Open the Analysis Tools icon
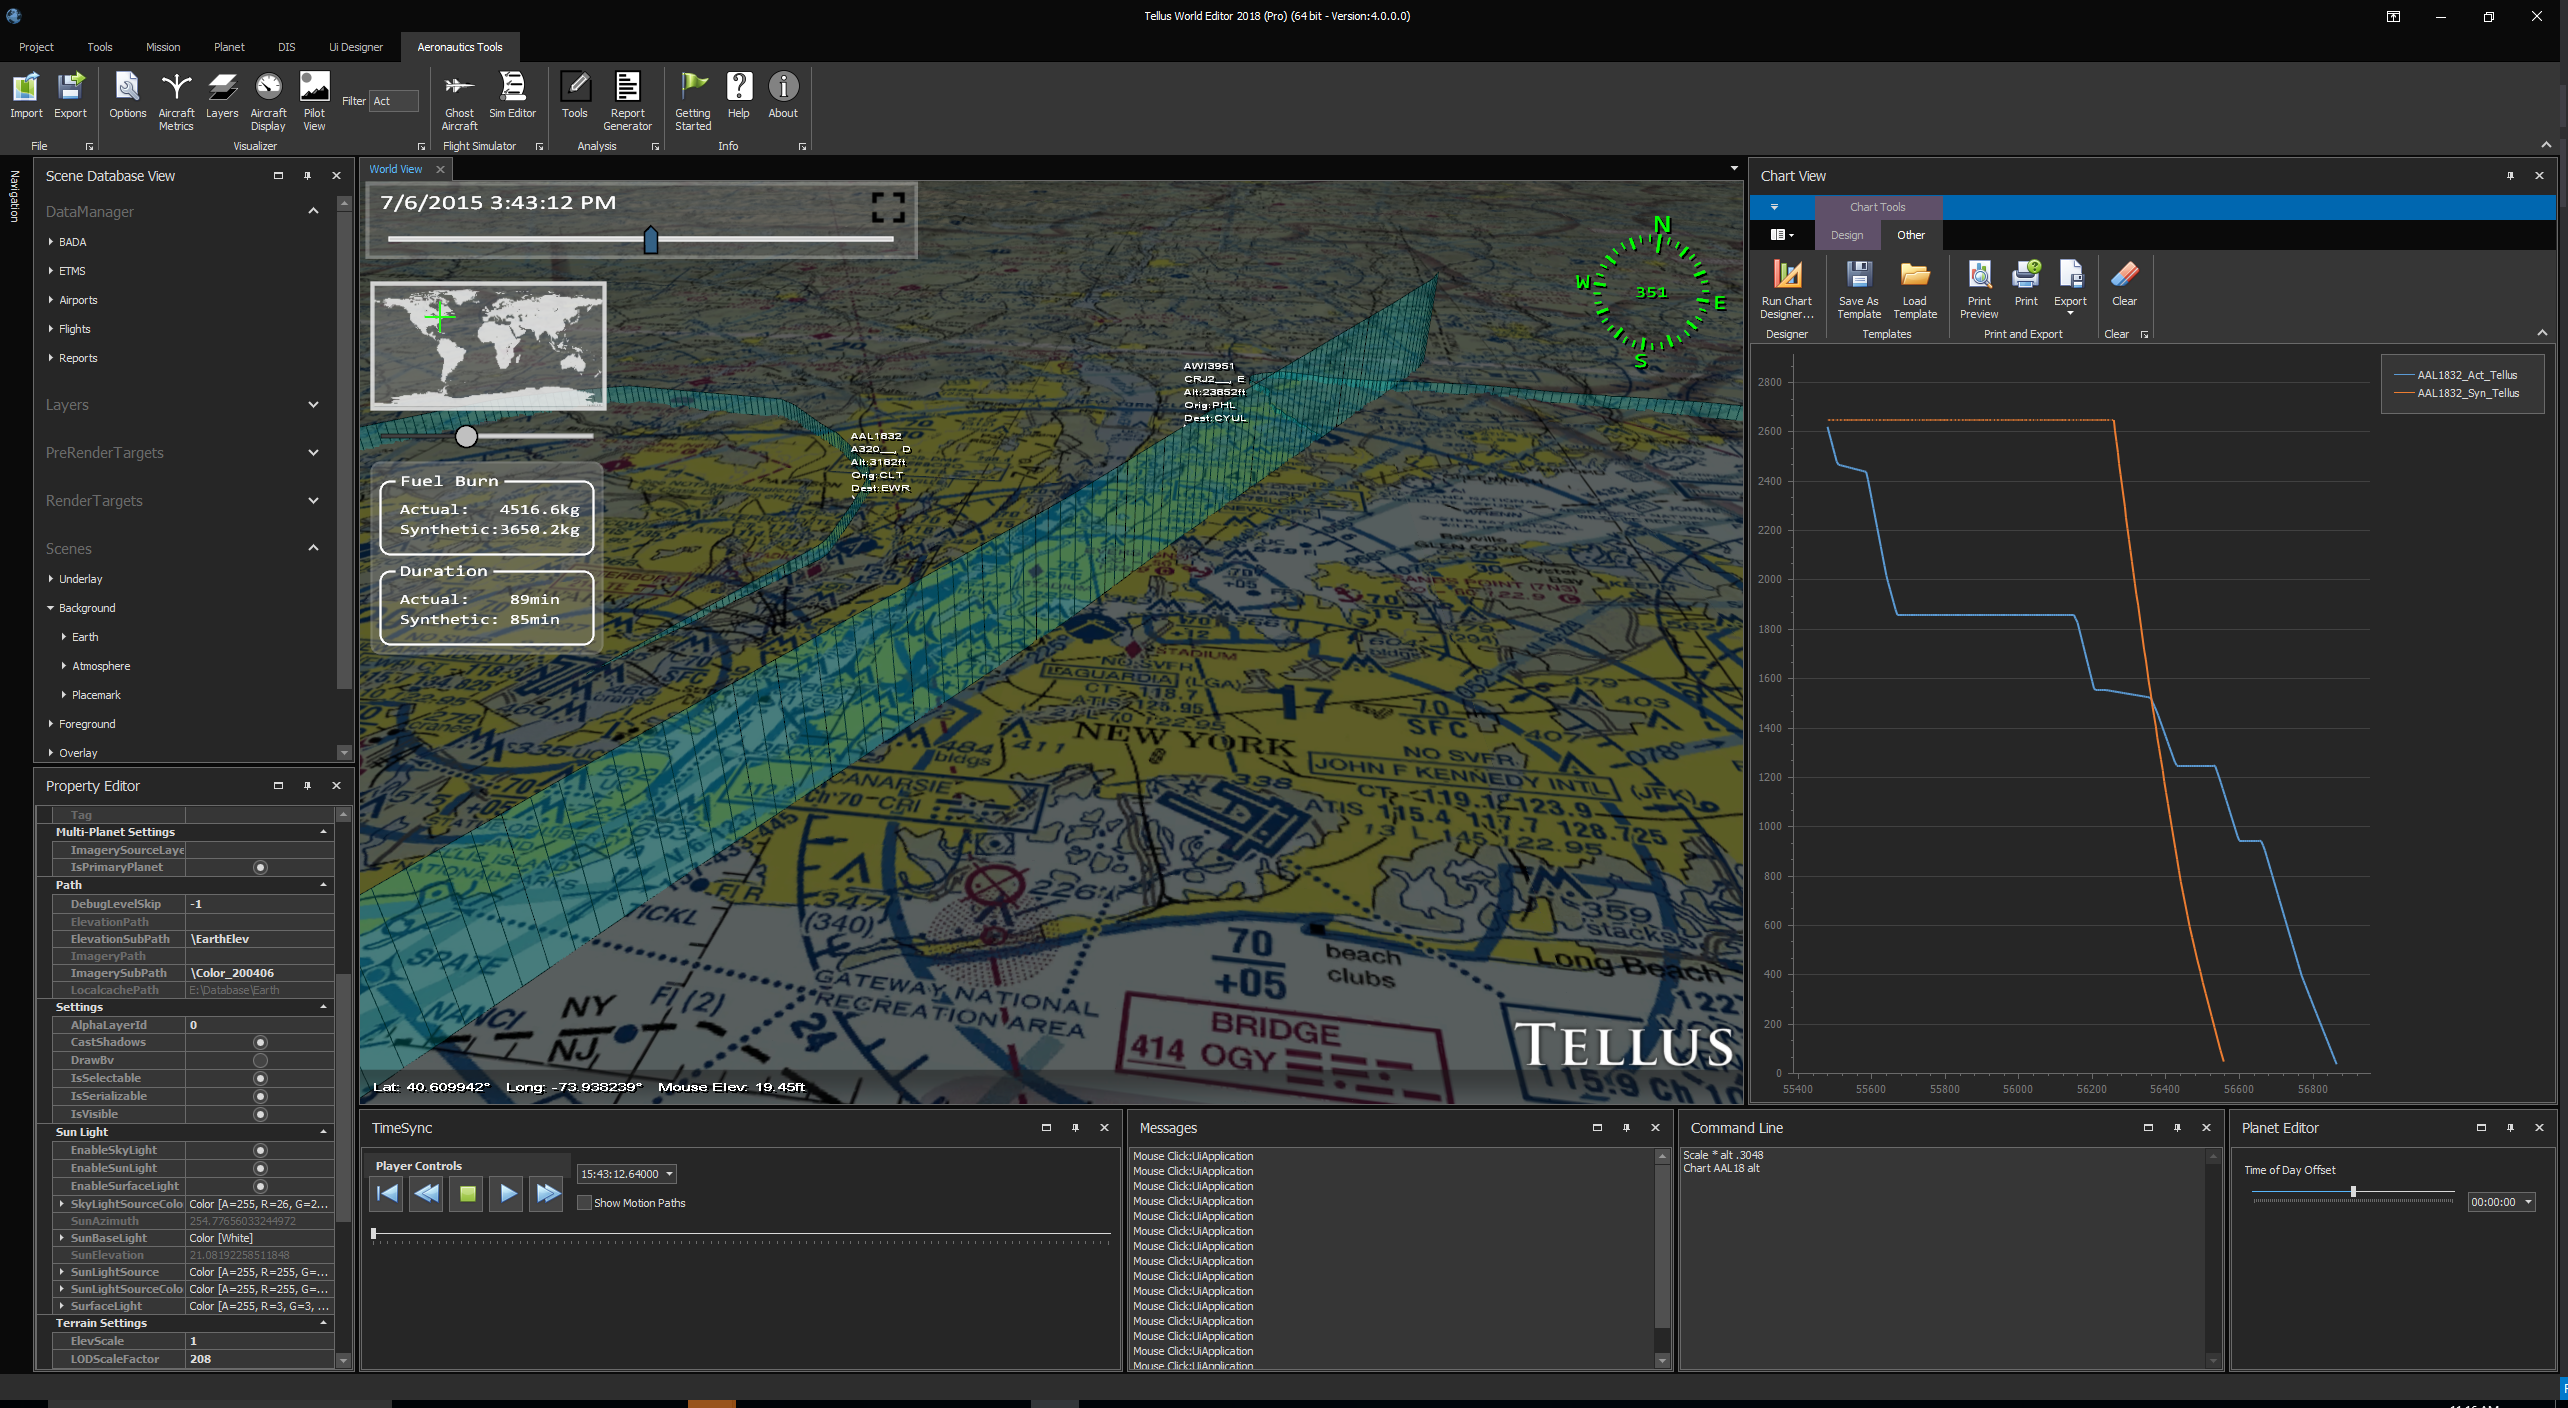Screen dimensions: 2568x1408 click(x=575, y=96)
